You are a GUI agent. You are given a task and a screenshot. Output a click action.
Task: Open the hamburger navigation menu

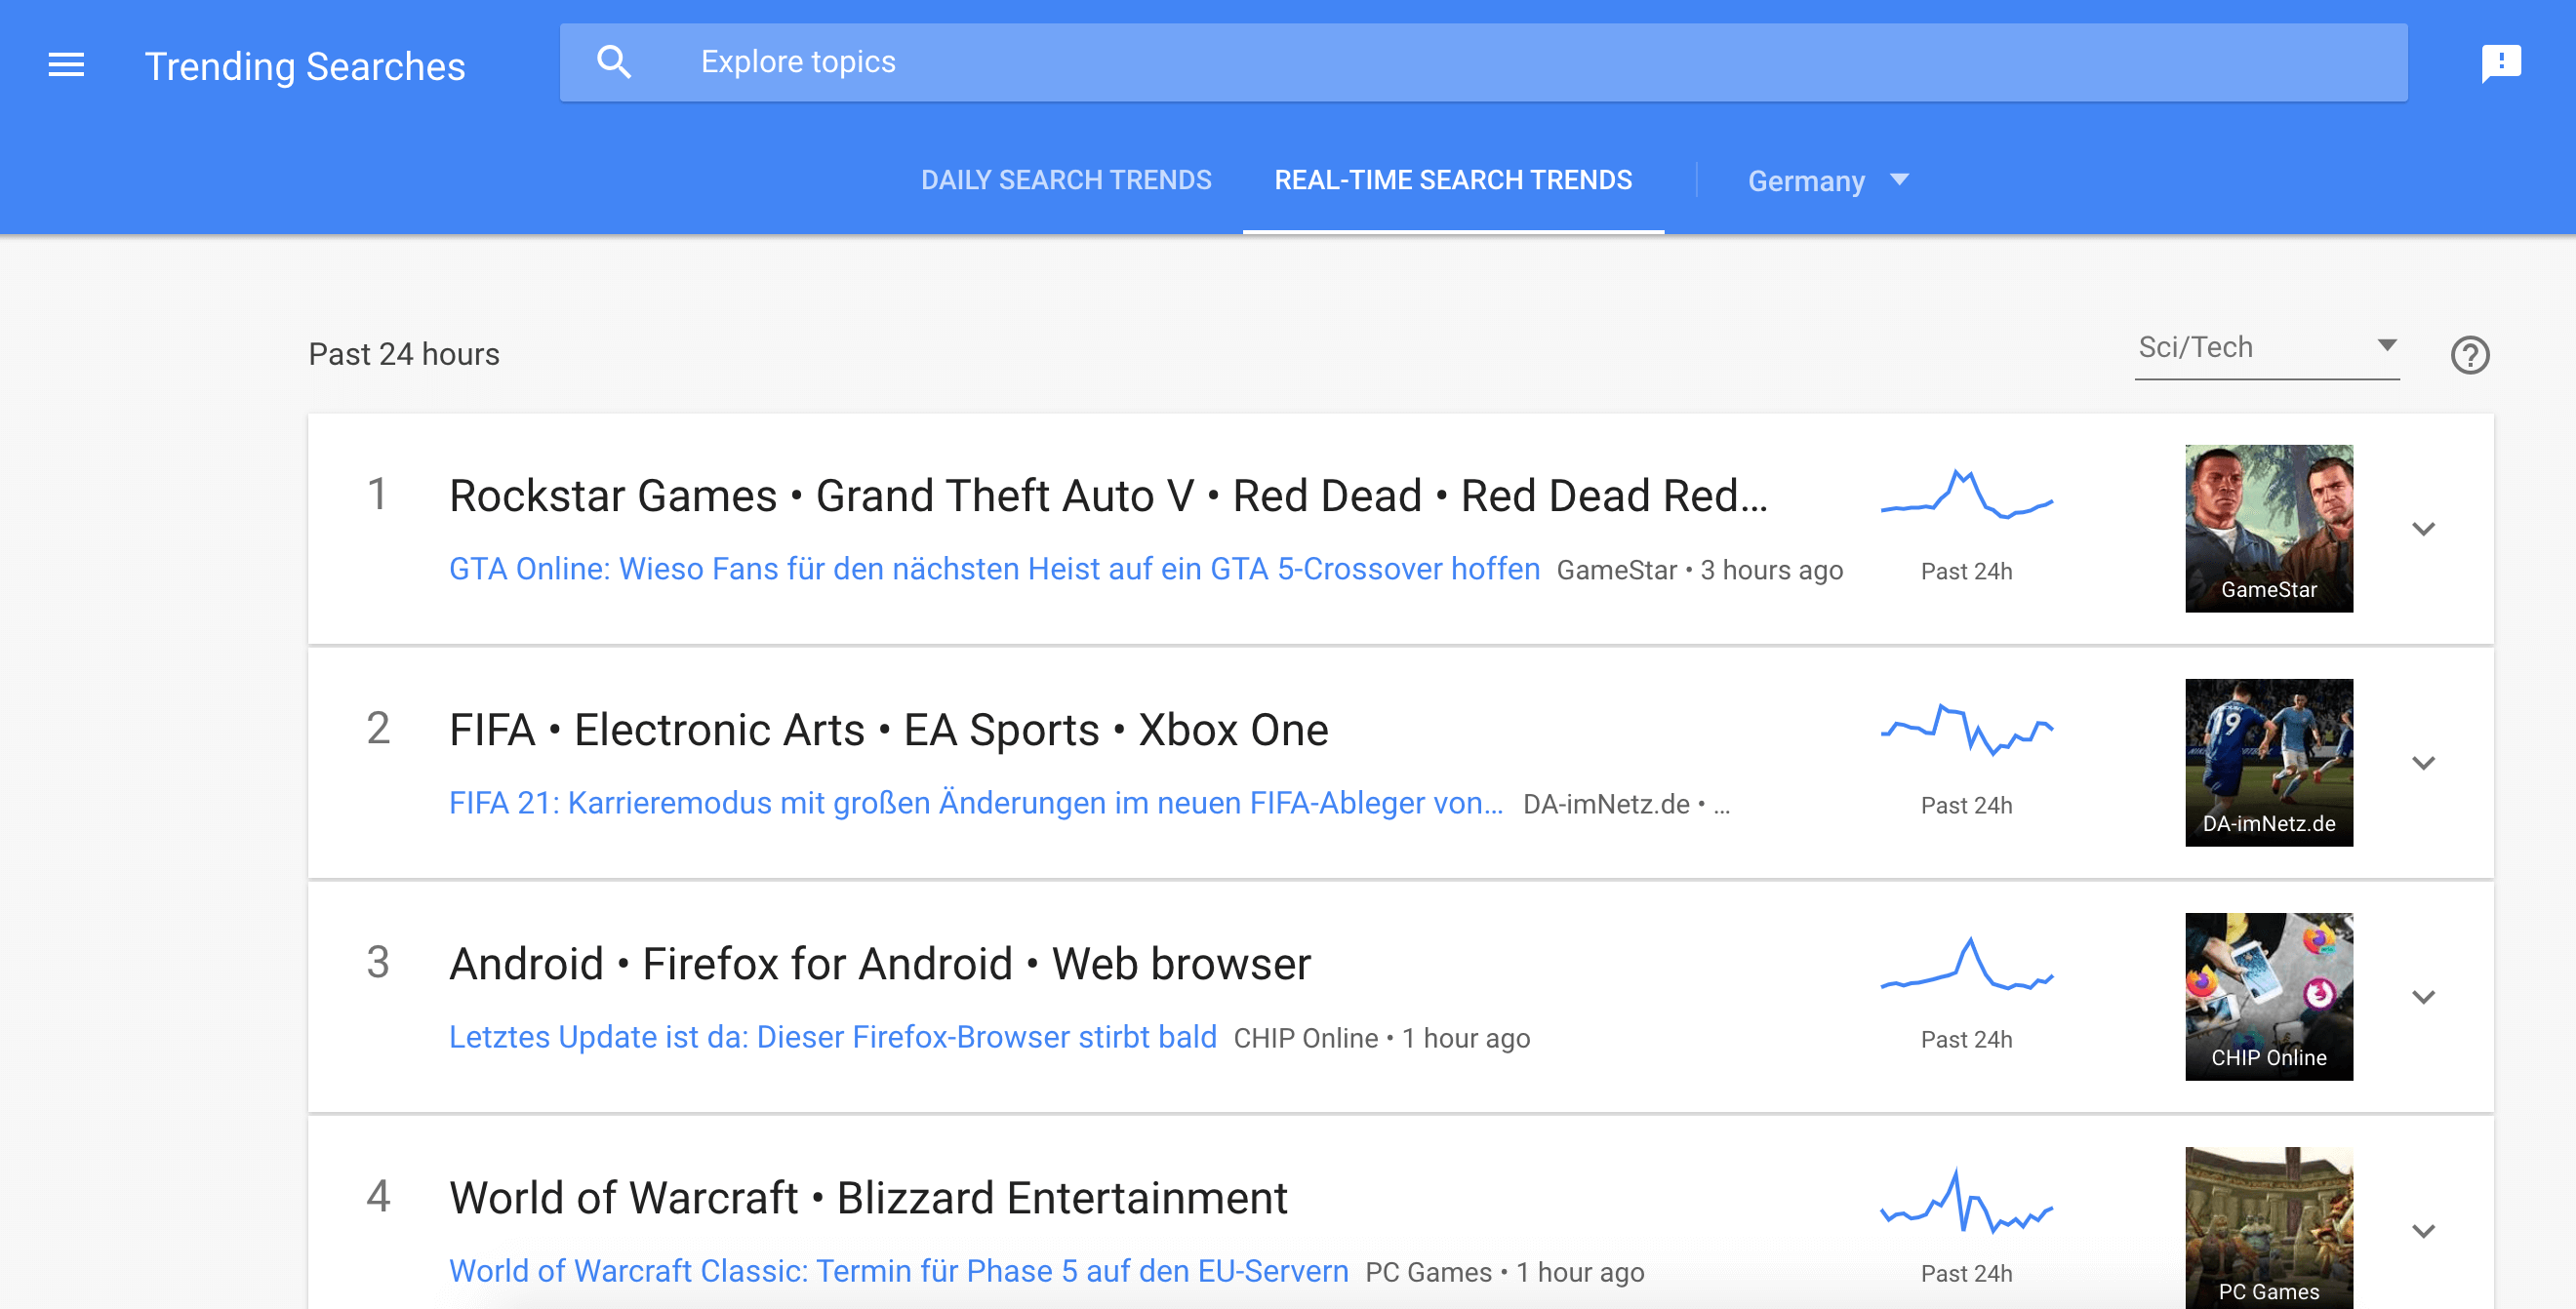(66, 65)
